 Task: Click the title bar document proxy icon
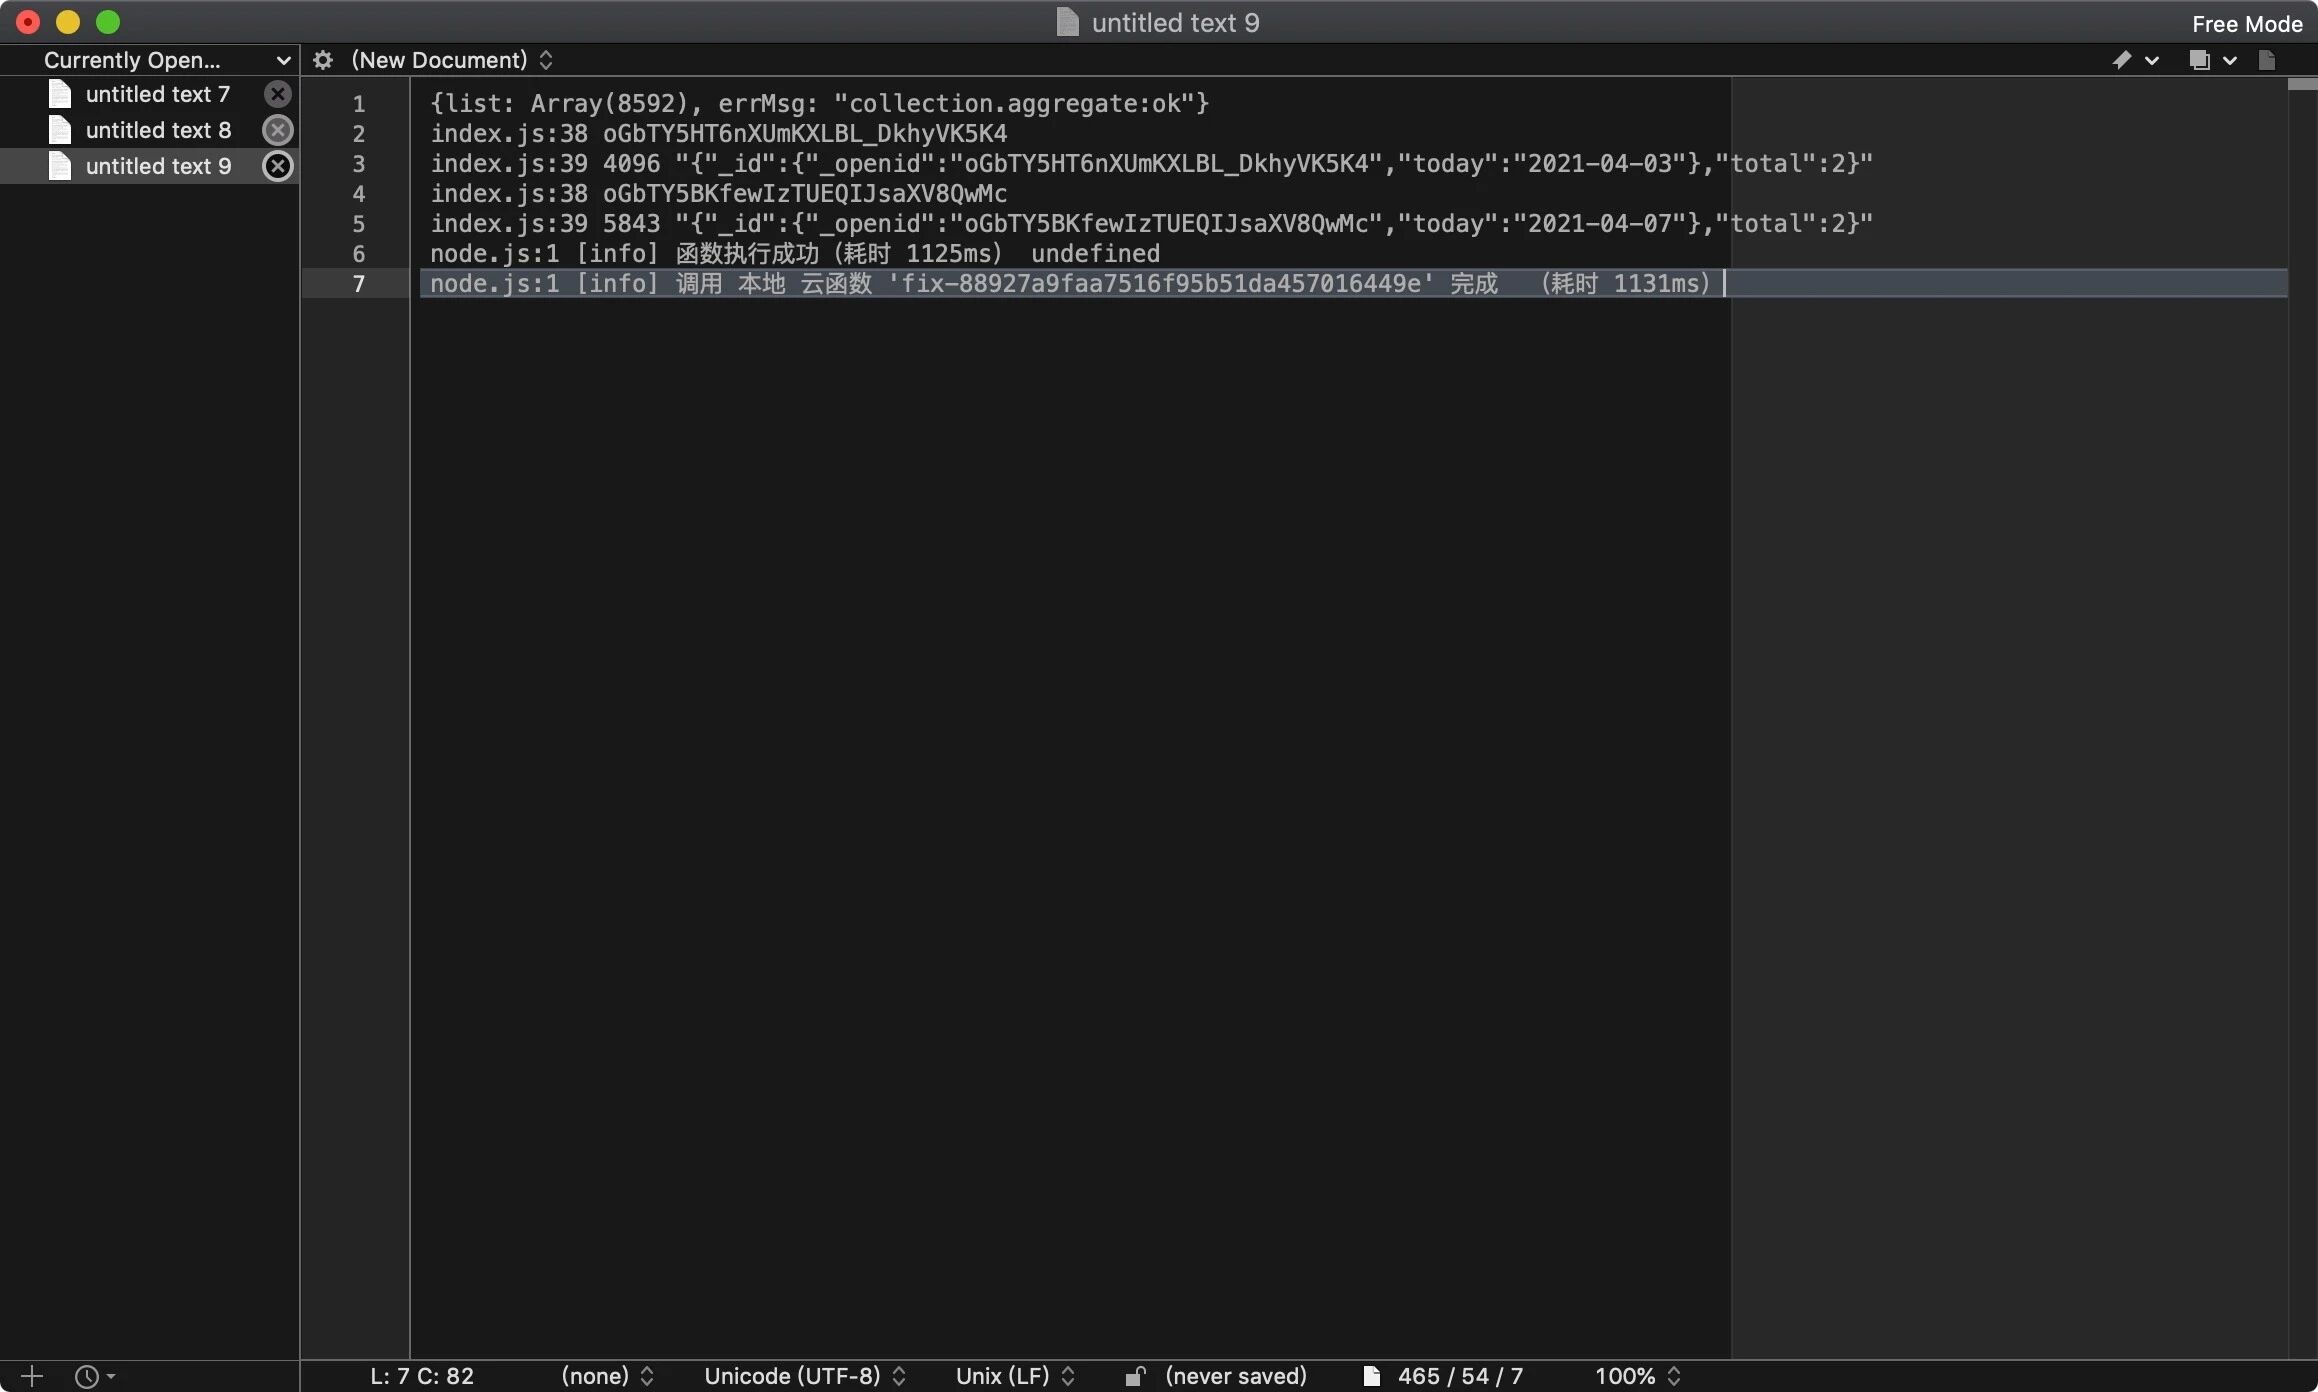point(1067,22)
